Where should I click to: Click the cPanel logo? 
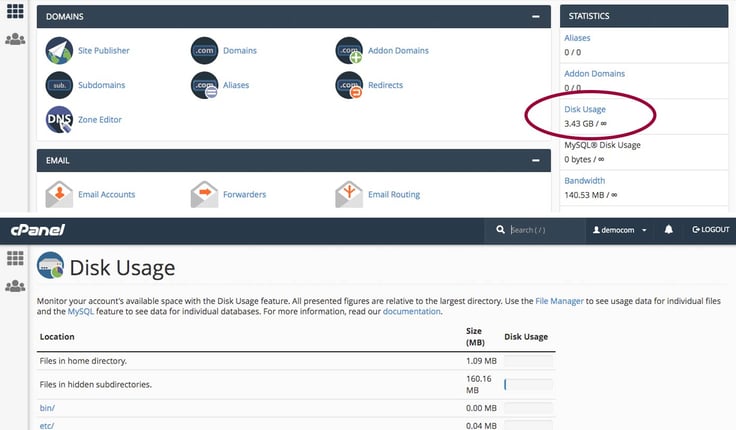tap(38, 230)
